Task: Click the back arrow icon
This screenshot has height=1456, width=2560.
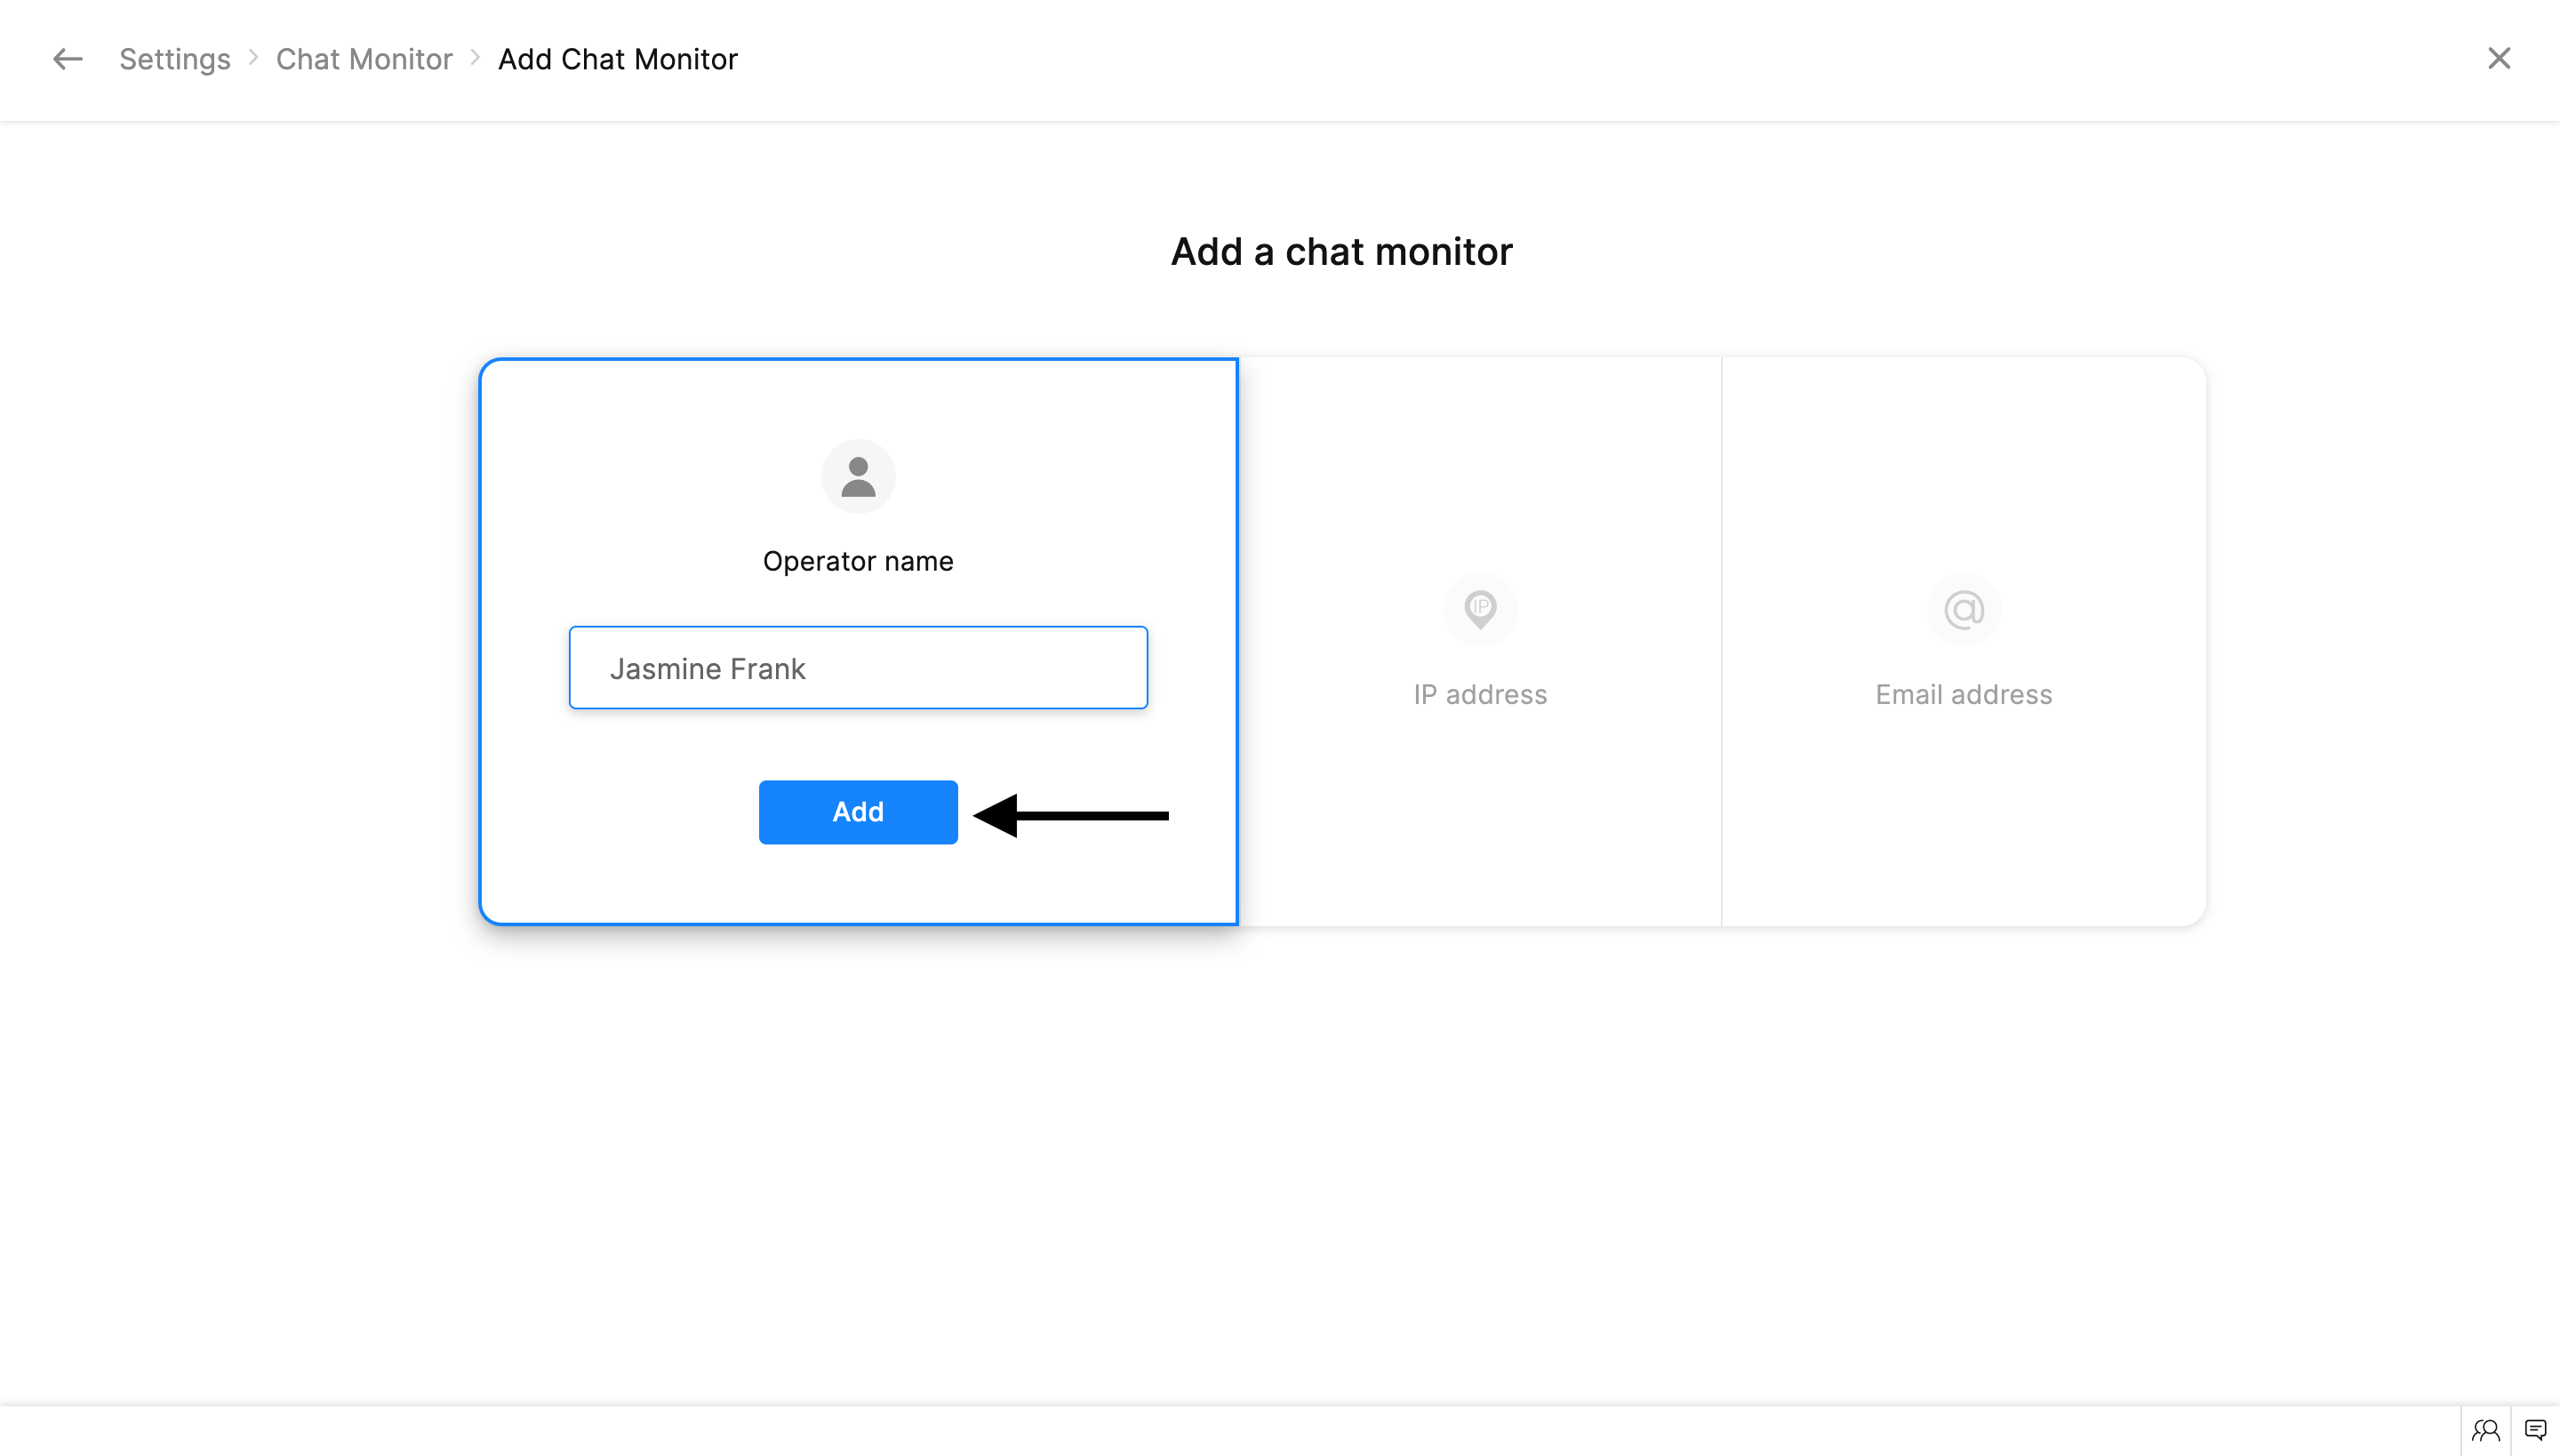Action: [67, 59]
